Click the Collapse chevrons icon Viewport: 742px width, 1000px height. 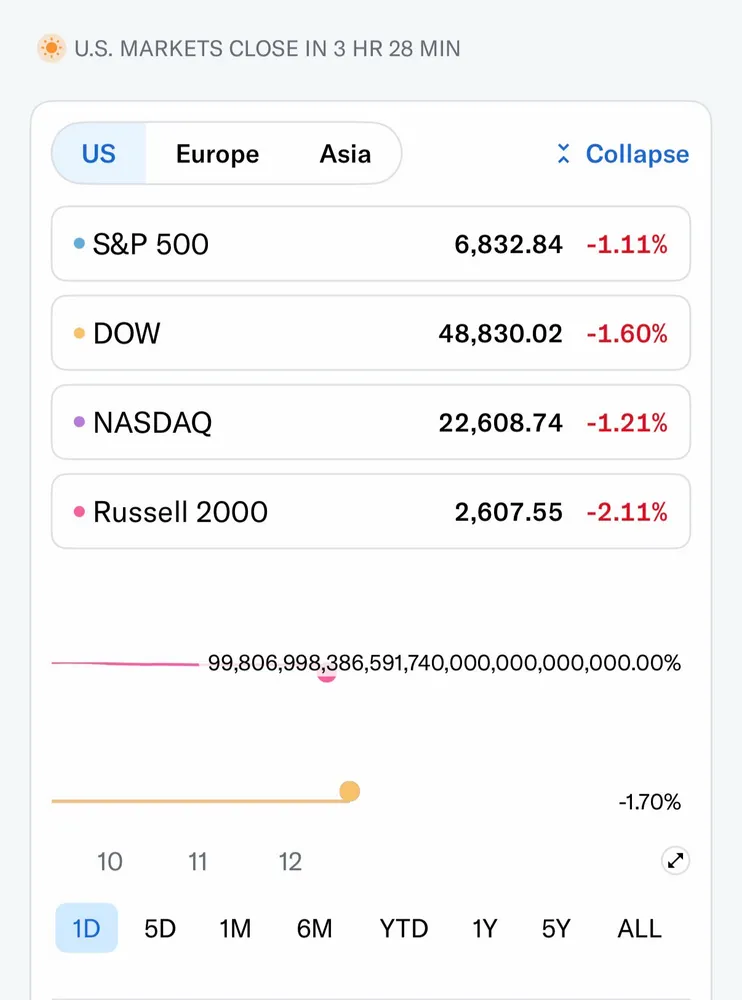[564, 154]
